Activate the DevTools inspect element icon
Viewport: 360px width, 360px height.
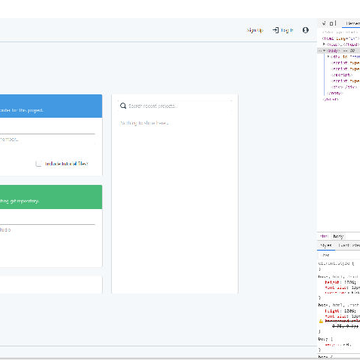[x=324, y=23]
